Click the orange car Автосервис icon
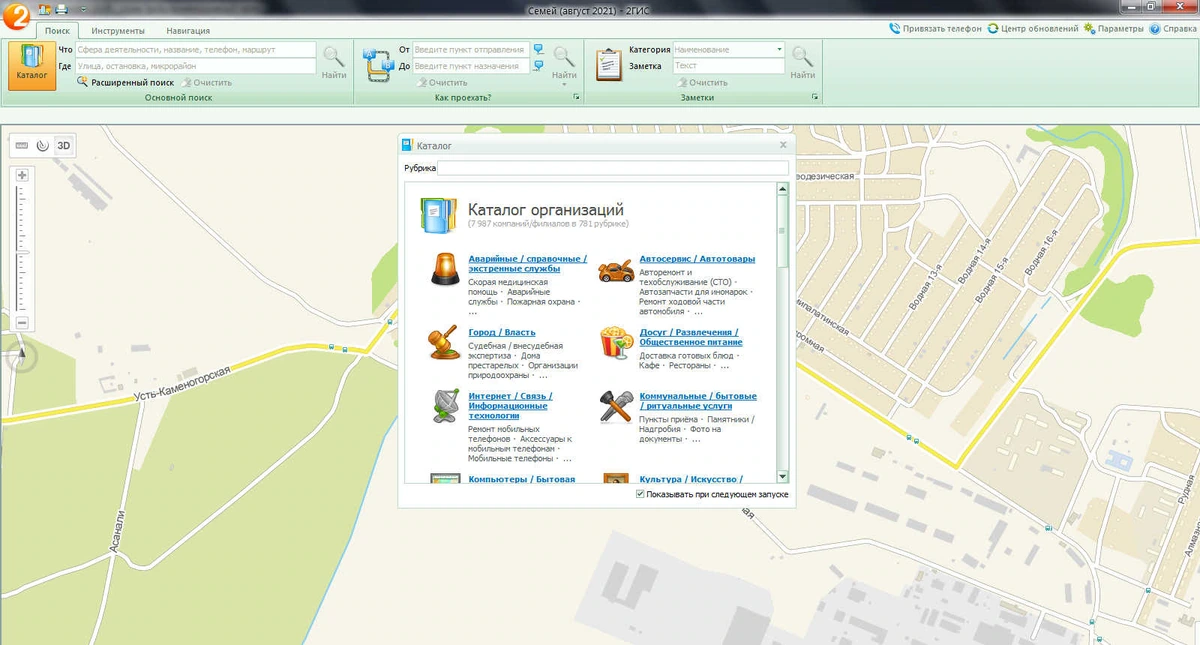The width and height of the screenshot is (1200, 645). click(x=616, y=269)
